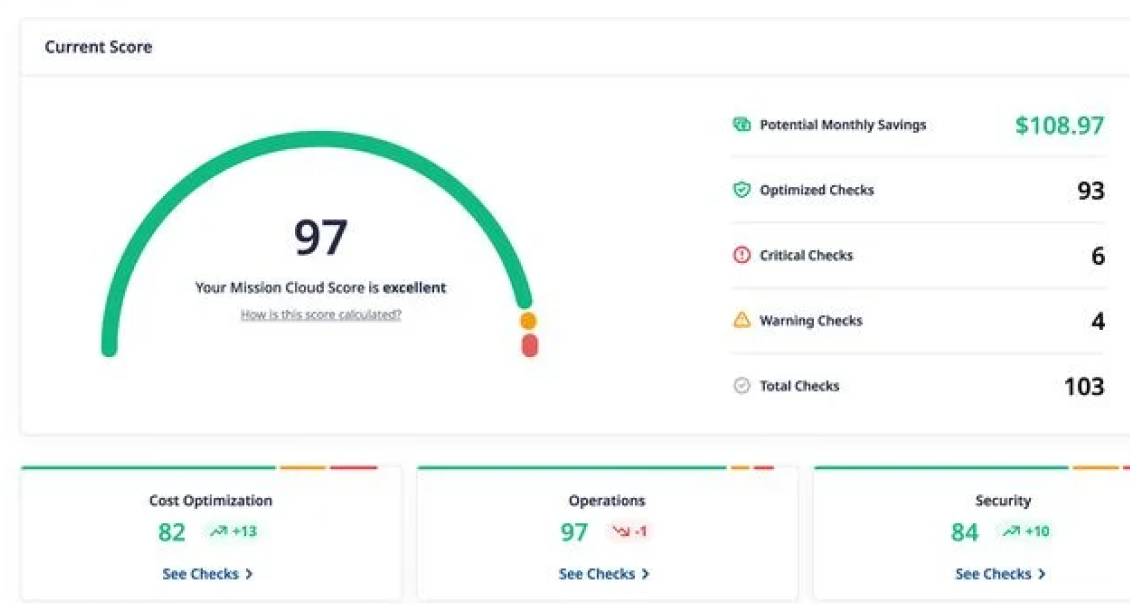Click the Cost Optimization score 82

pyautogui.click(x=172, y=533)
